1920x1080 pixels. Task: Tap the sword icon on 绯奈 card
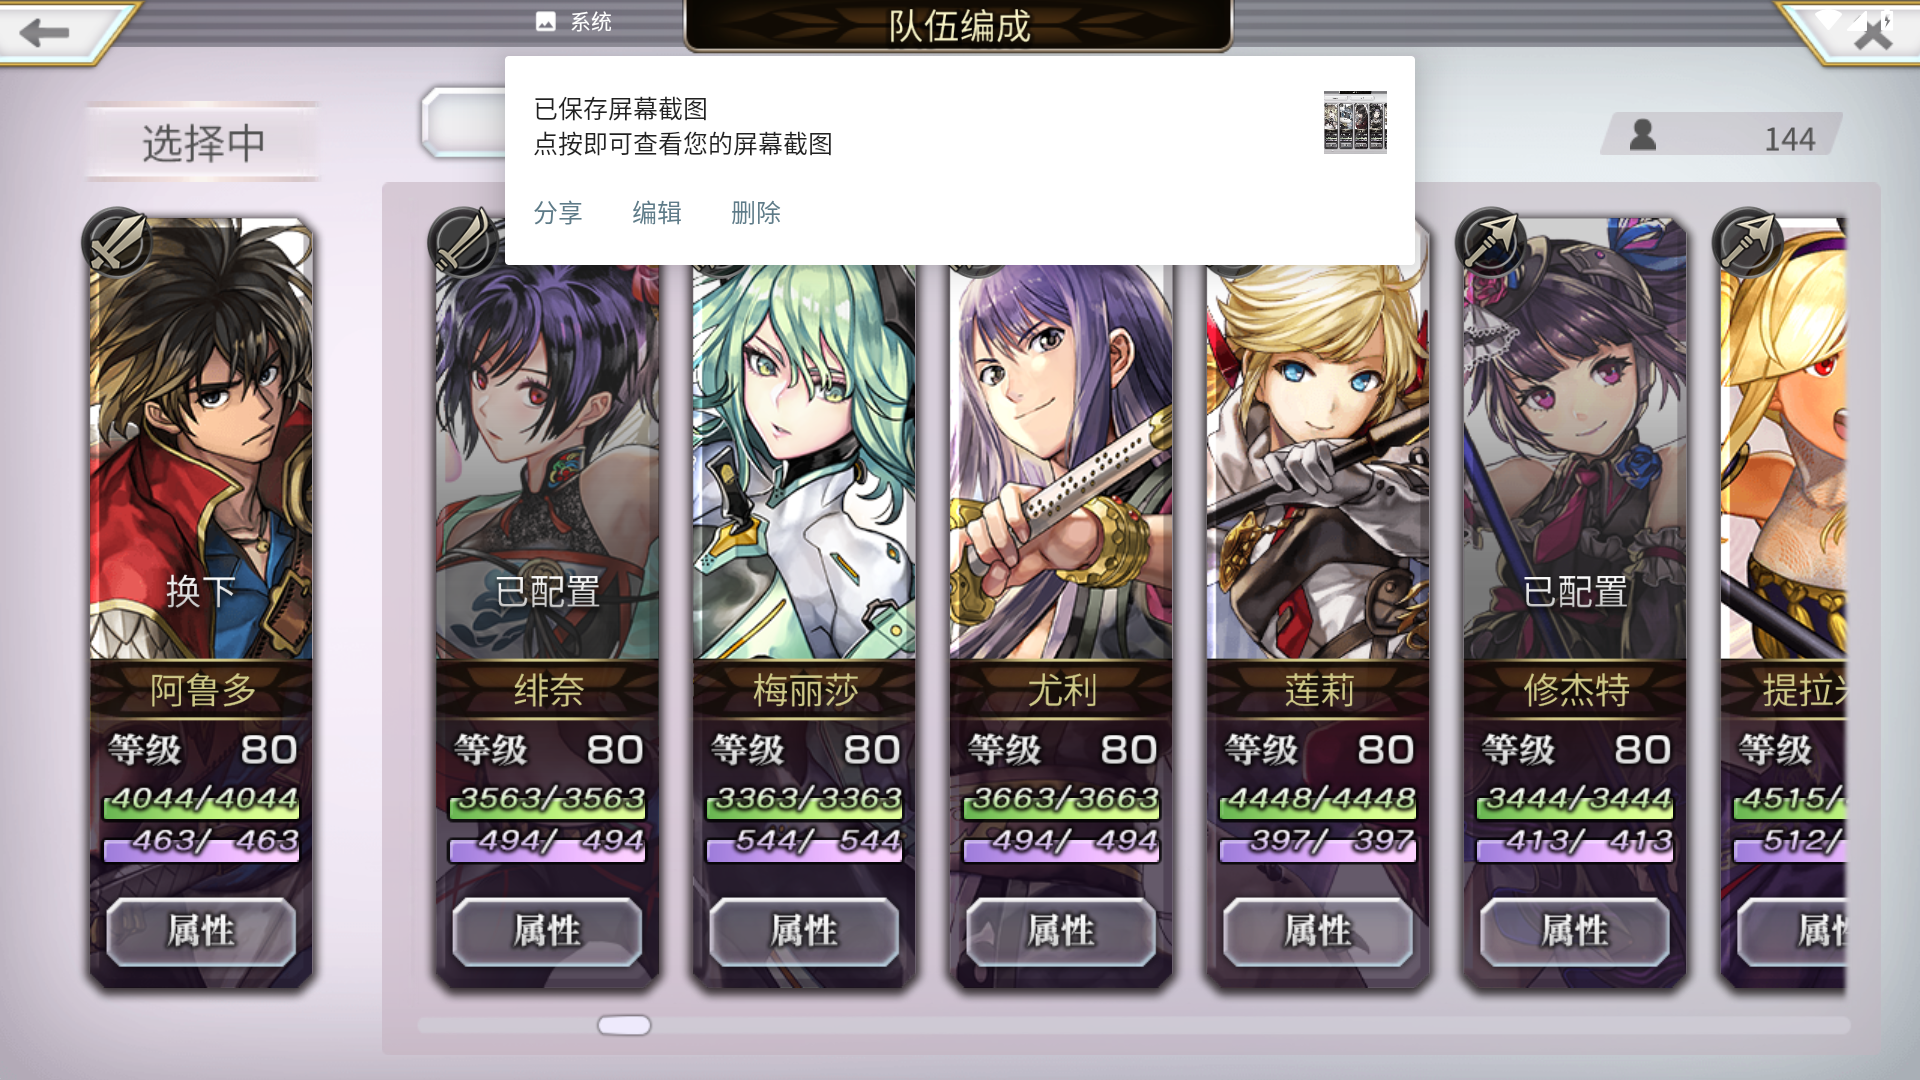tap(462, 241)
